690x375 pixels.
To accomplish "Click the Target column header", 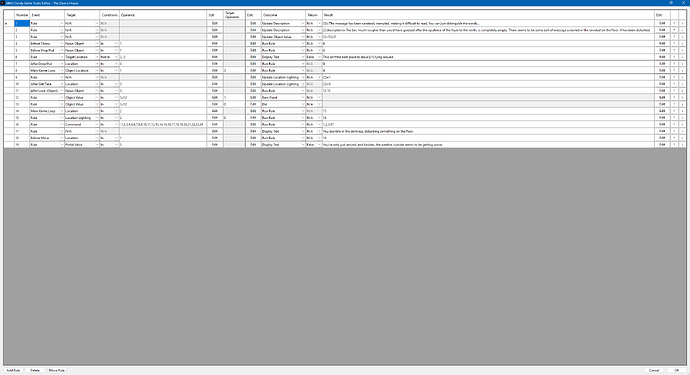I will 82,15.
